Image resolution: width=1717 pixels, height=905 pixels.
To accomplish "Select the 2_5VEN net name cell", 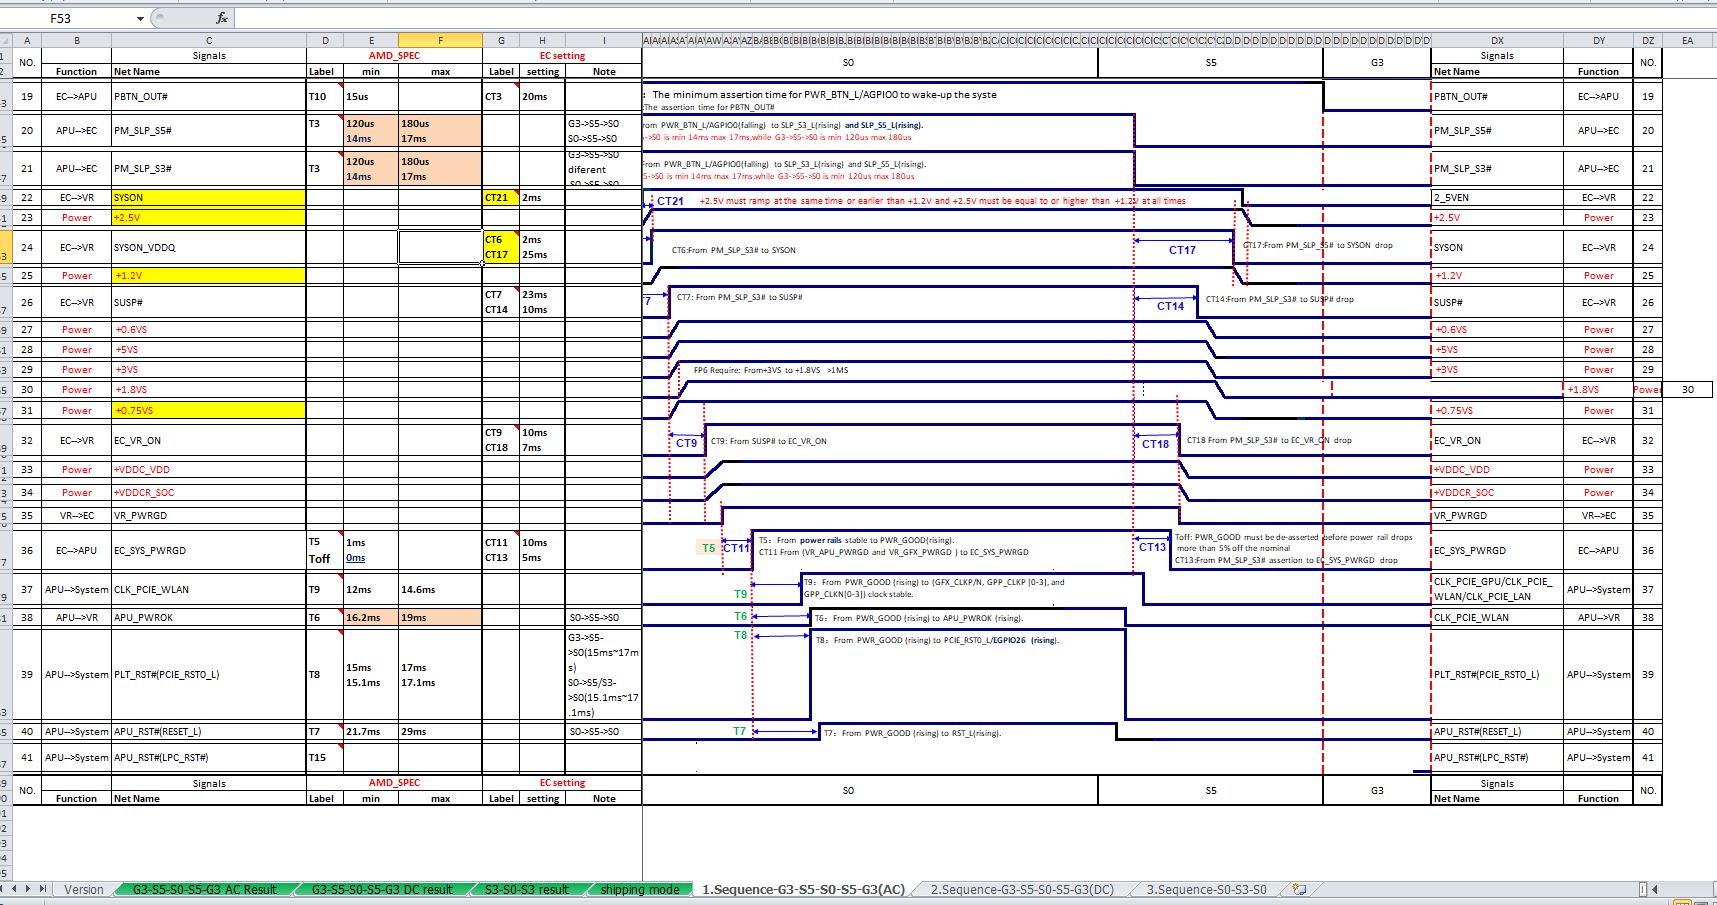I will pos(1497,197).
